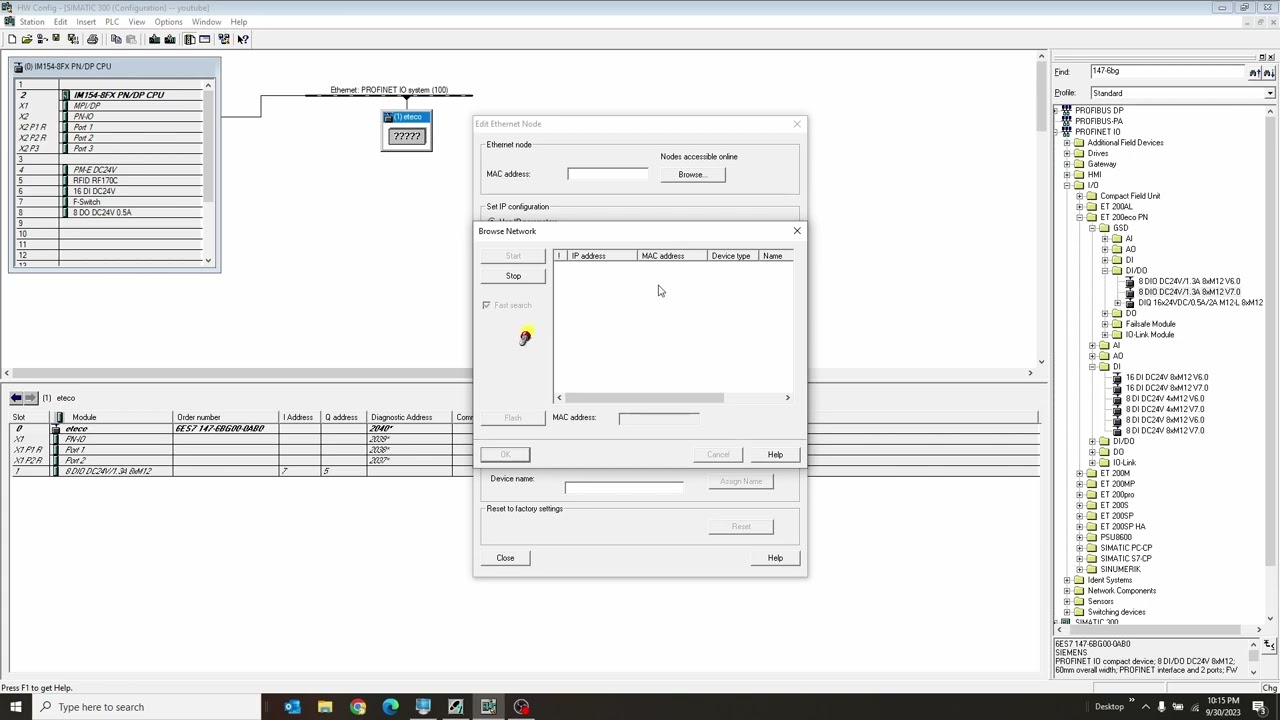Screen dimensions: 1280x720
Task: Click Help in the Edit Ethernet Node dialog
Action: click(775, 558)
